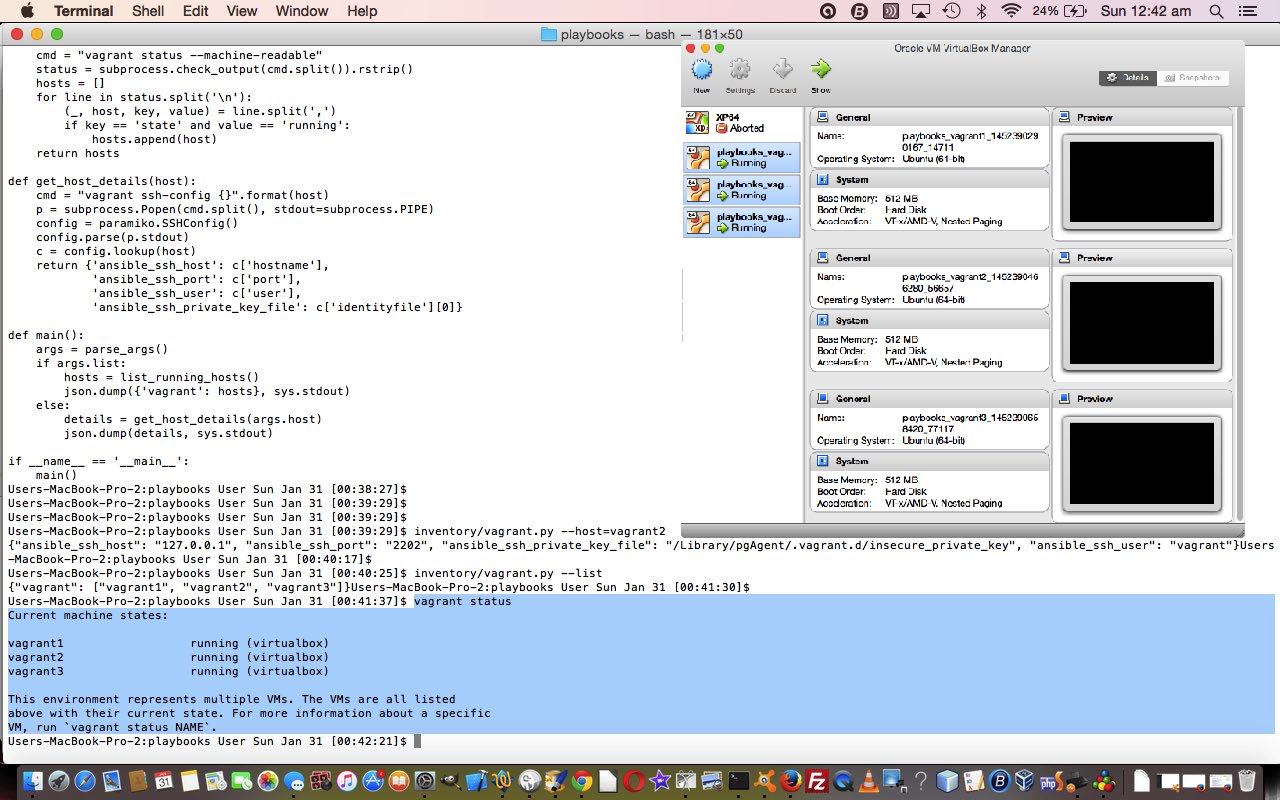The image size is (1280, 800).
Task: Open VLC cone icon in the Dock
Action: click(x=869, y=779)
